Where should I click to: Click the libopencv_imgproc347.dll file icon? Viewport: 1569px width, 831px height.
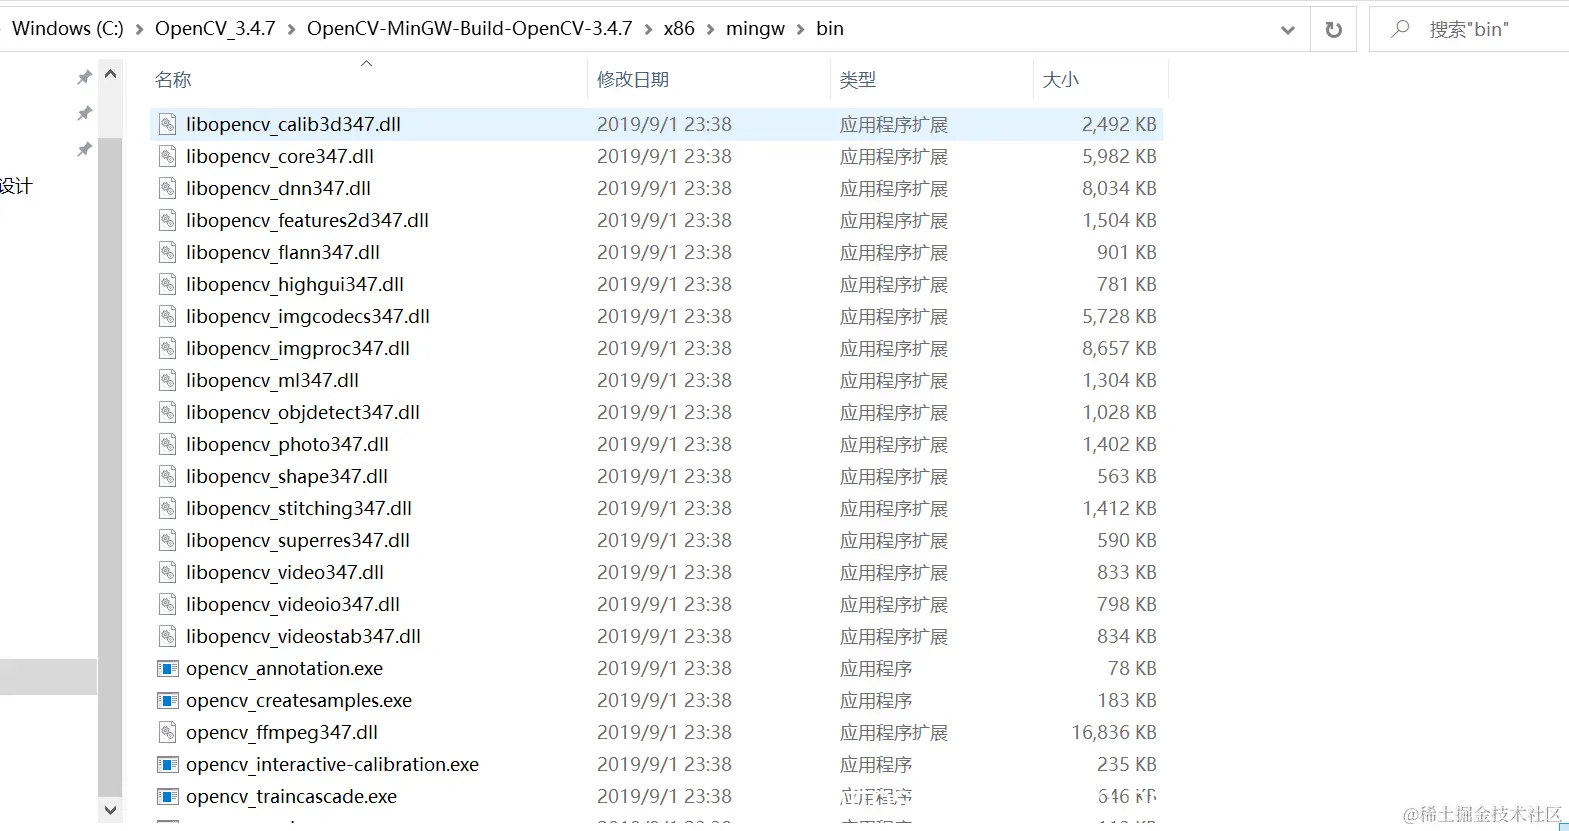point(168,348)
